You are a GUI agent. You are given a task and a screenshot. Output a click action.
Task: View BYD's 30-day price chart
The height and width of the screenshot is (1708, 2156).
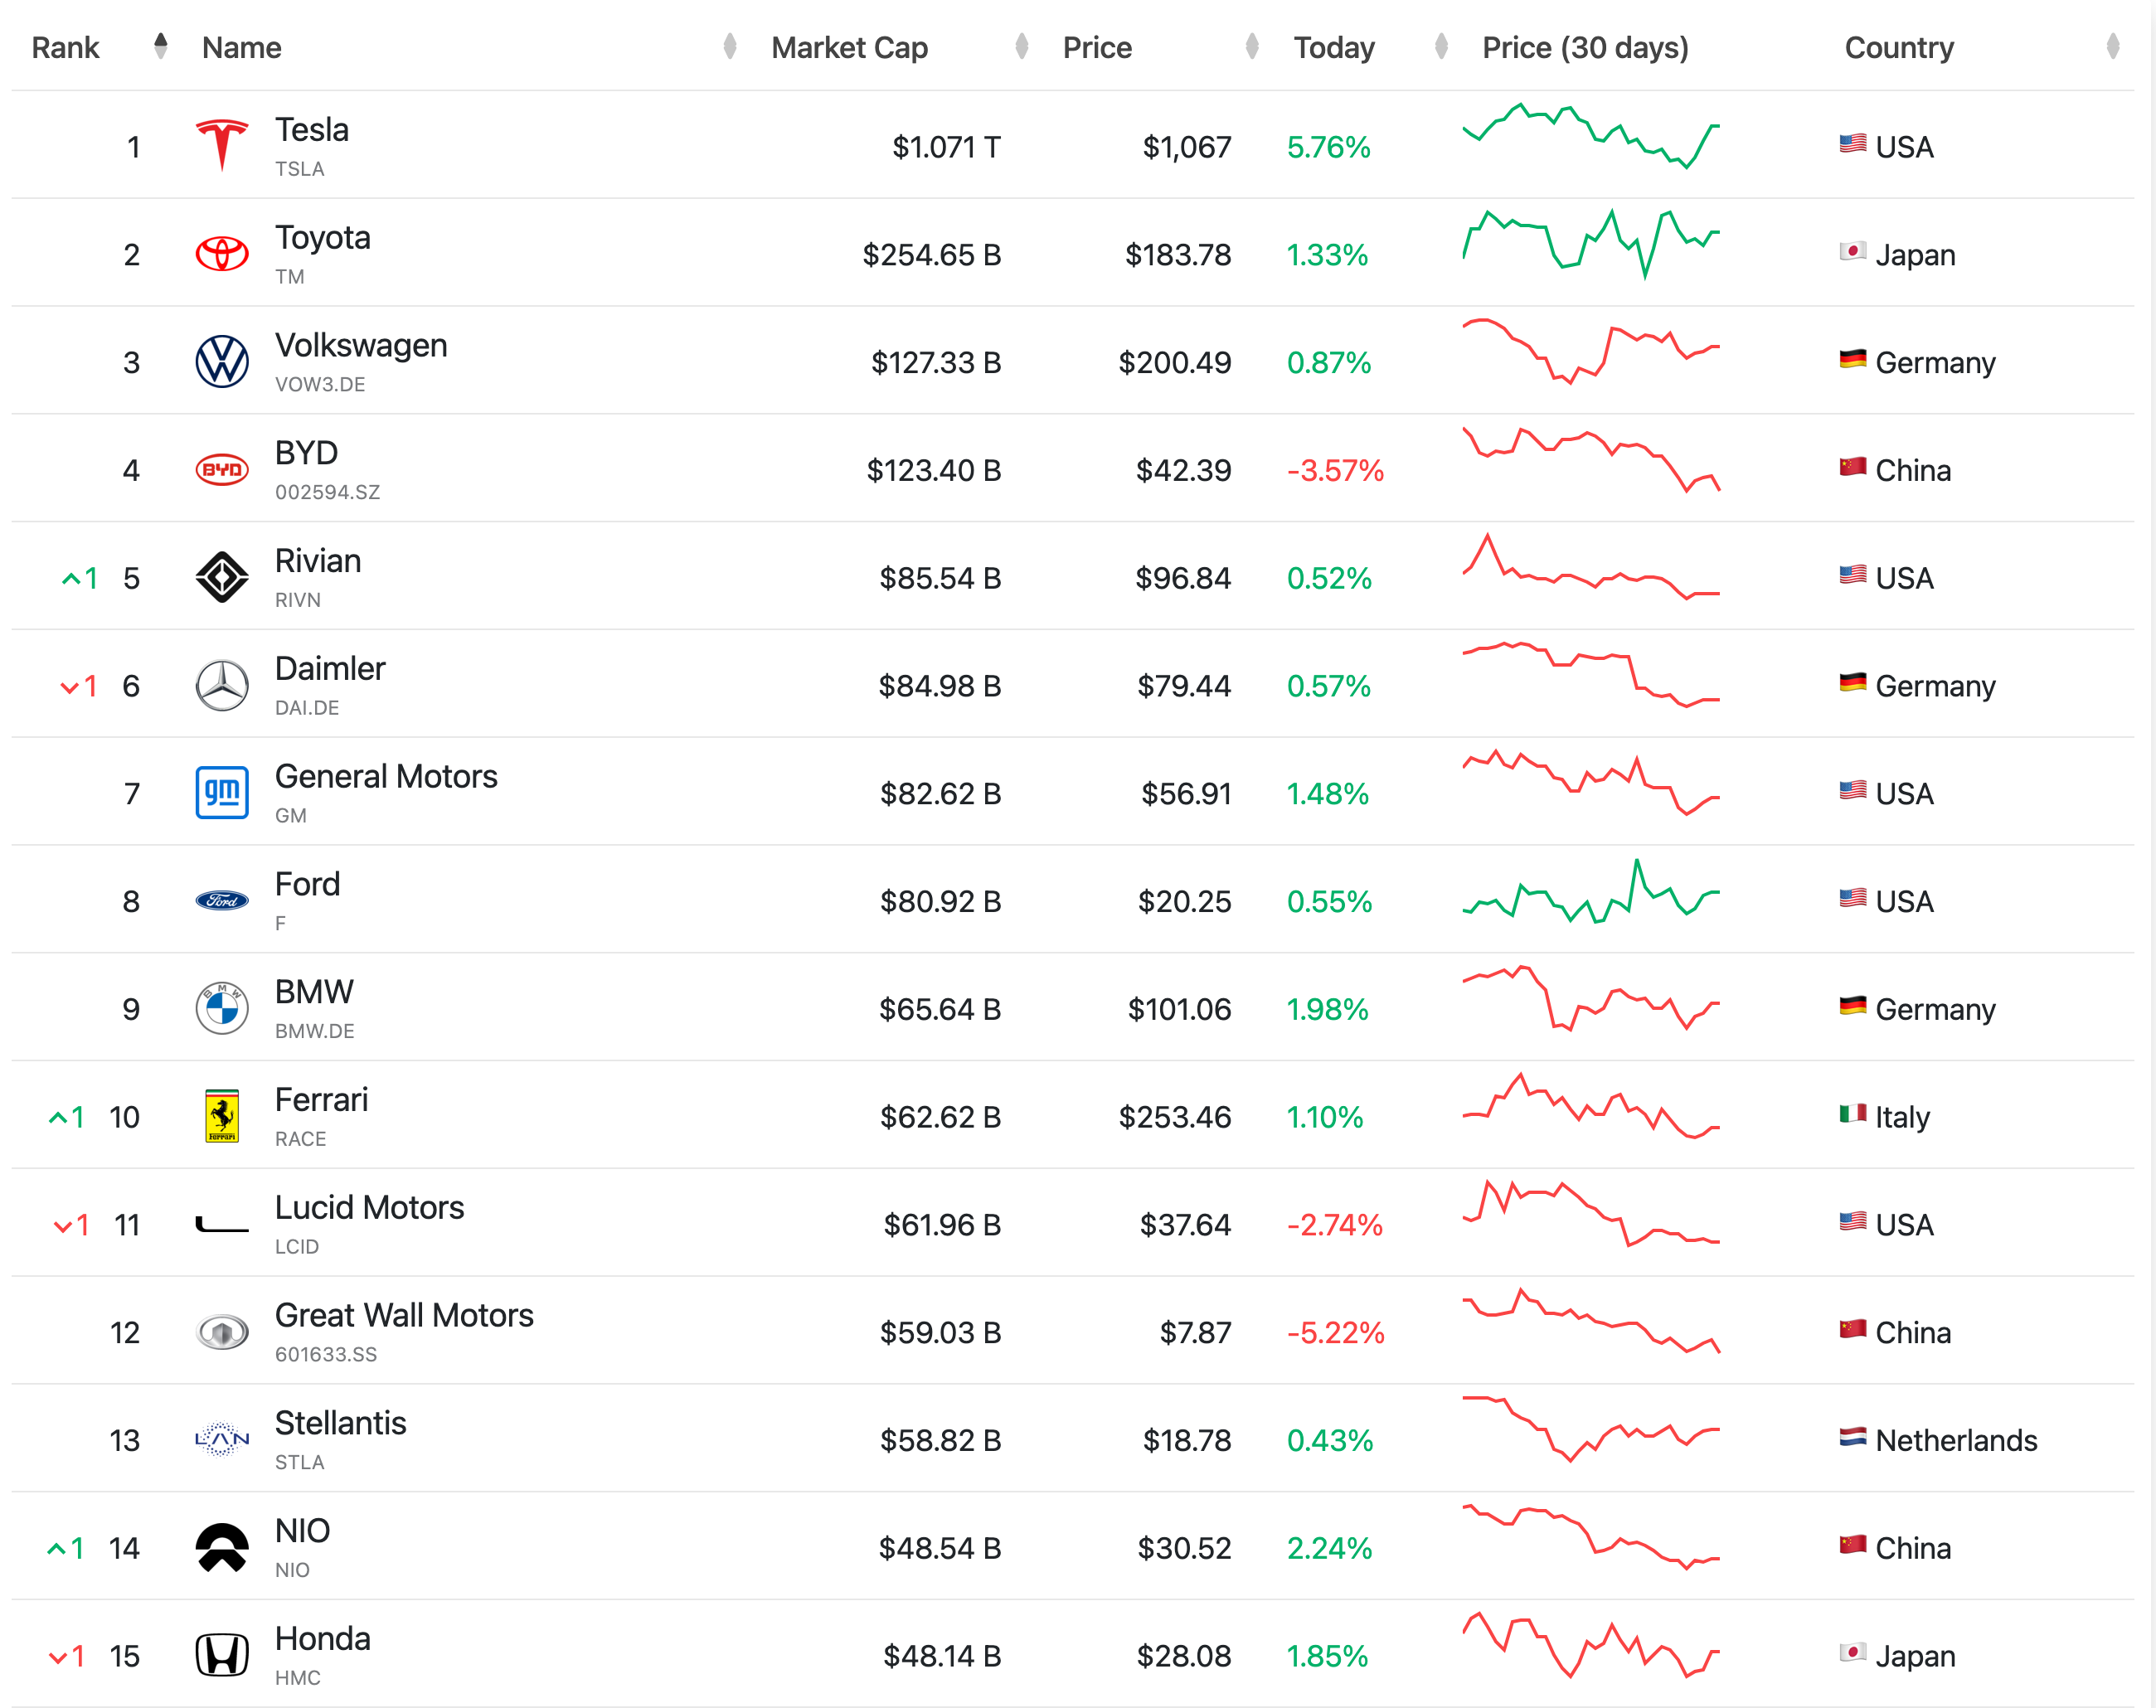pos(1591,460)
